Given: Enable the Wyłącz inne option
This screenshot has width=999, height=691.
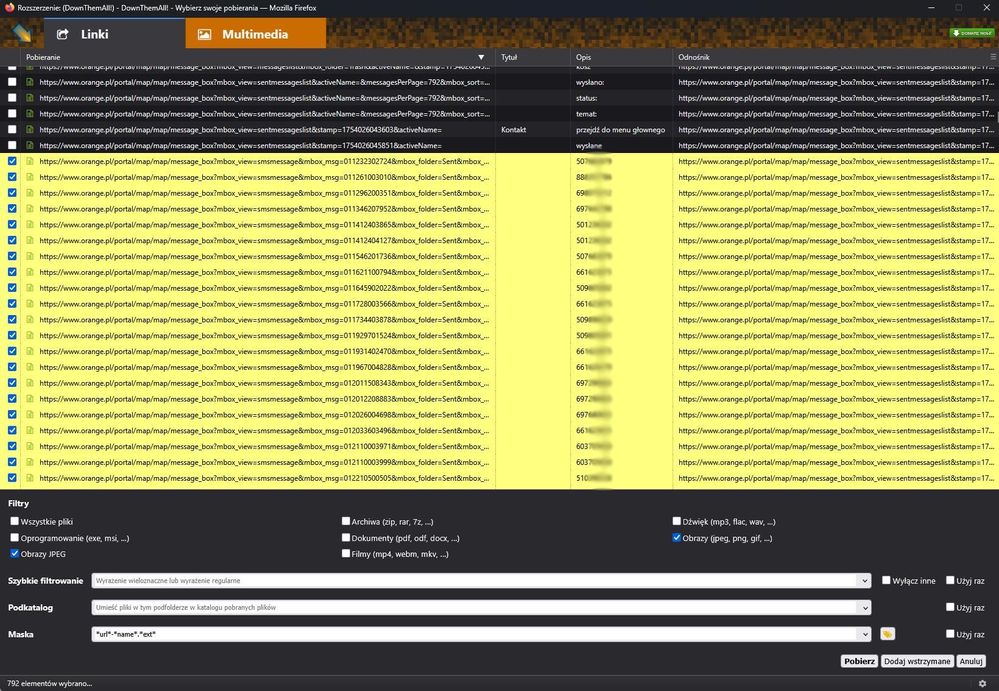Looking at the screenshot, I should pos(886,580).
